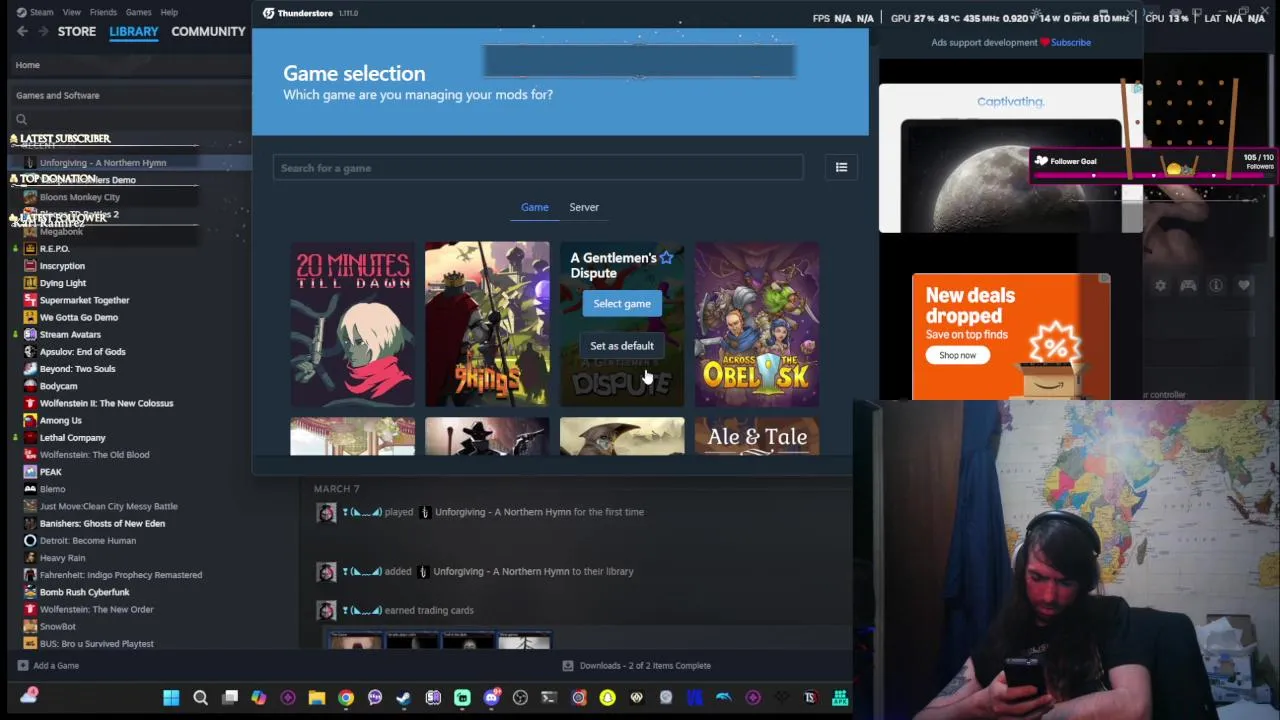The height and width of the screenshot is (720, 1280).
Task: Select Inscryption in library list
Action: tap(62, 266)
